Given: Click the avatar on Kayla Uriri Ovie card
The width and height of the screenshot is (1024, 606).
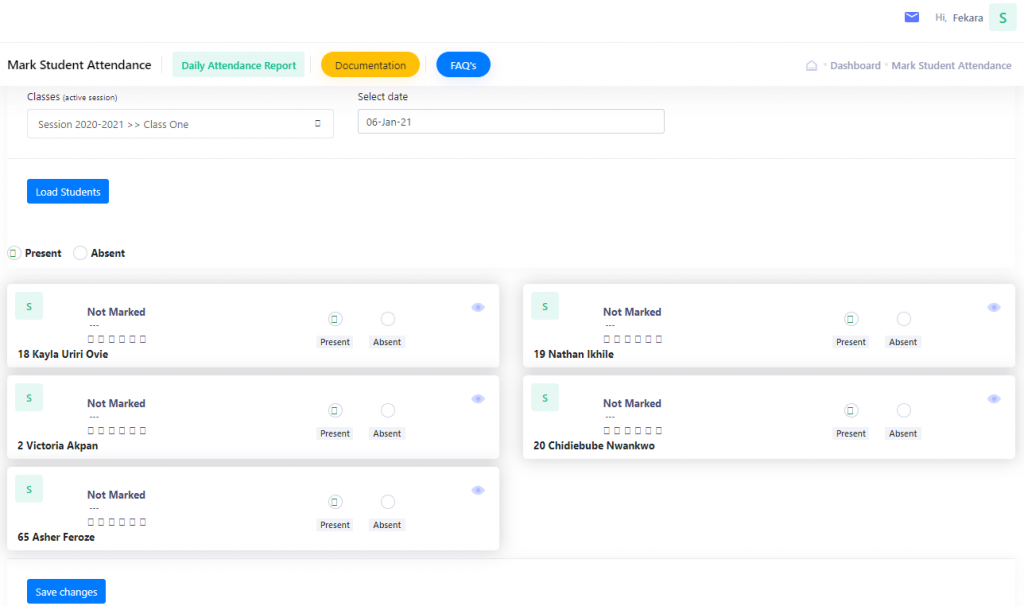Looking at the screenshot, I should pos(29,306).
